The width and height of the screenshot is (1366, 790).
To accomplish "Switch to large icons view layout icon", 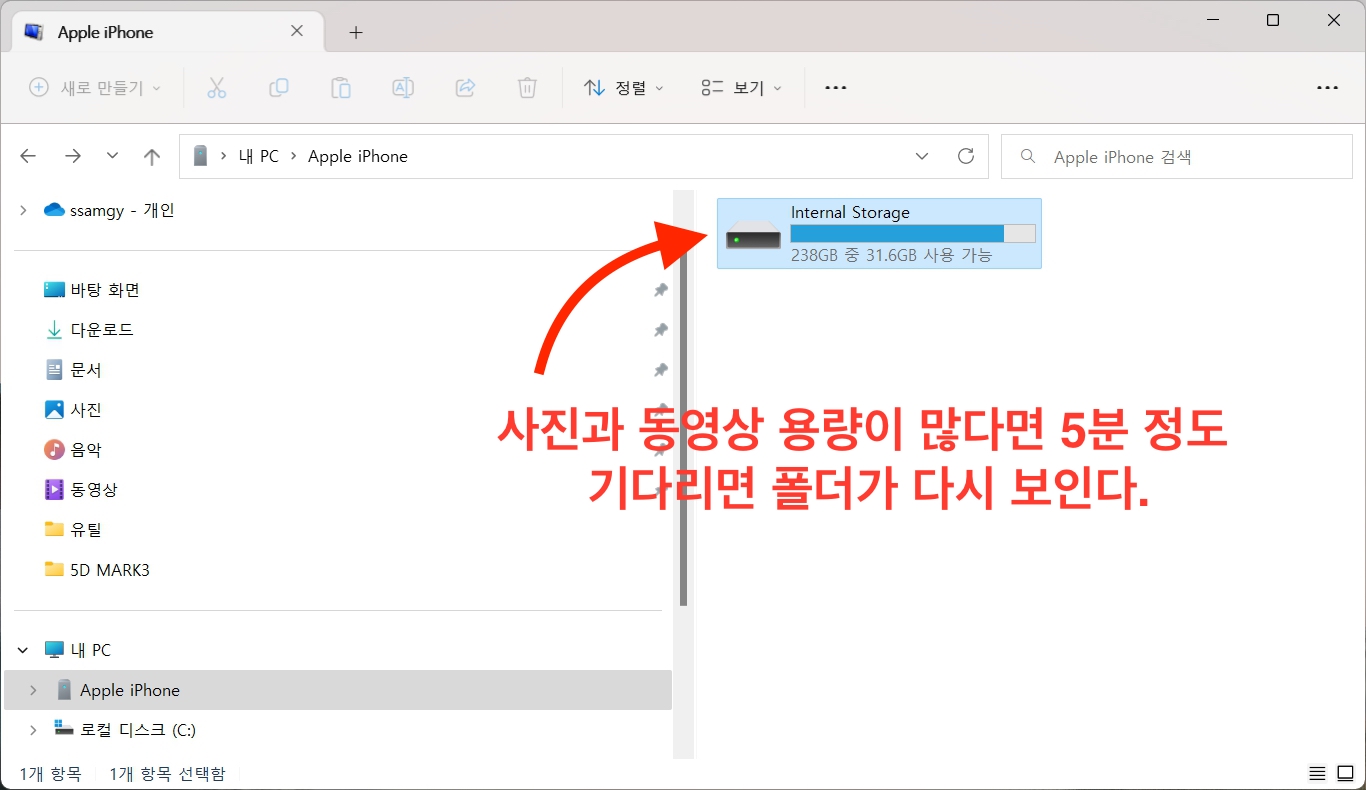I will [1345, 774].
